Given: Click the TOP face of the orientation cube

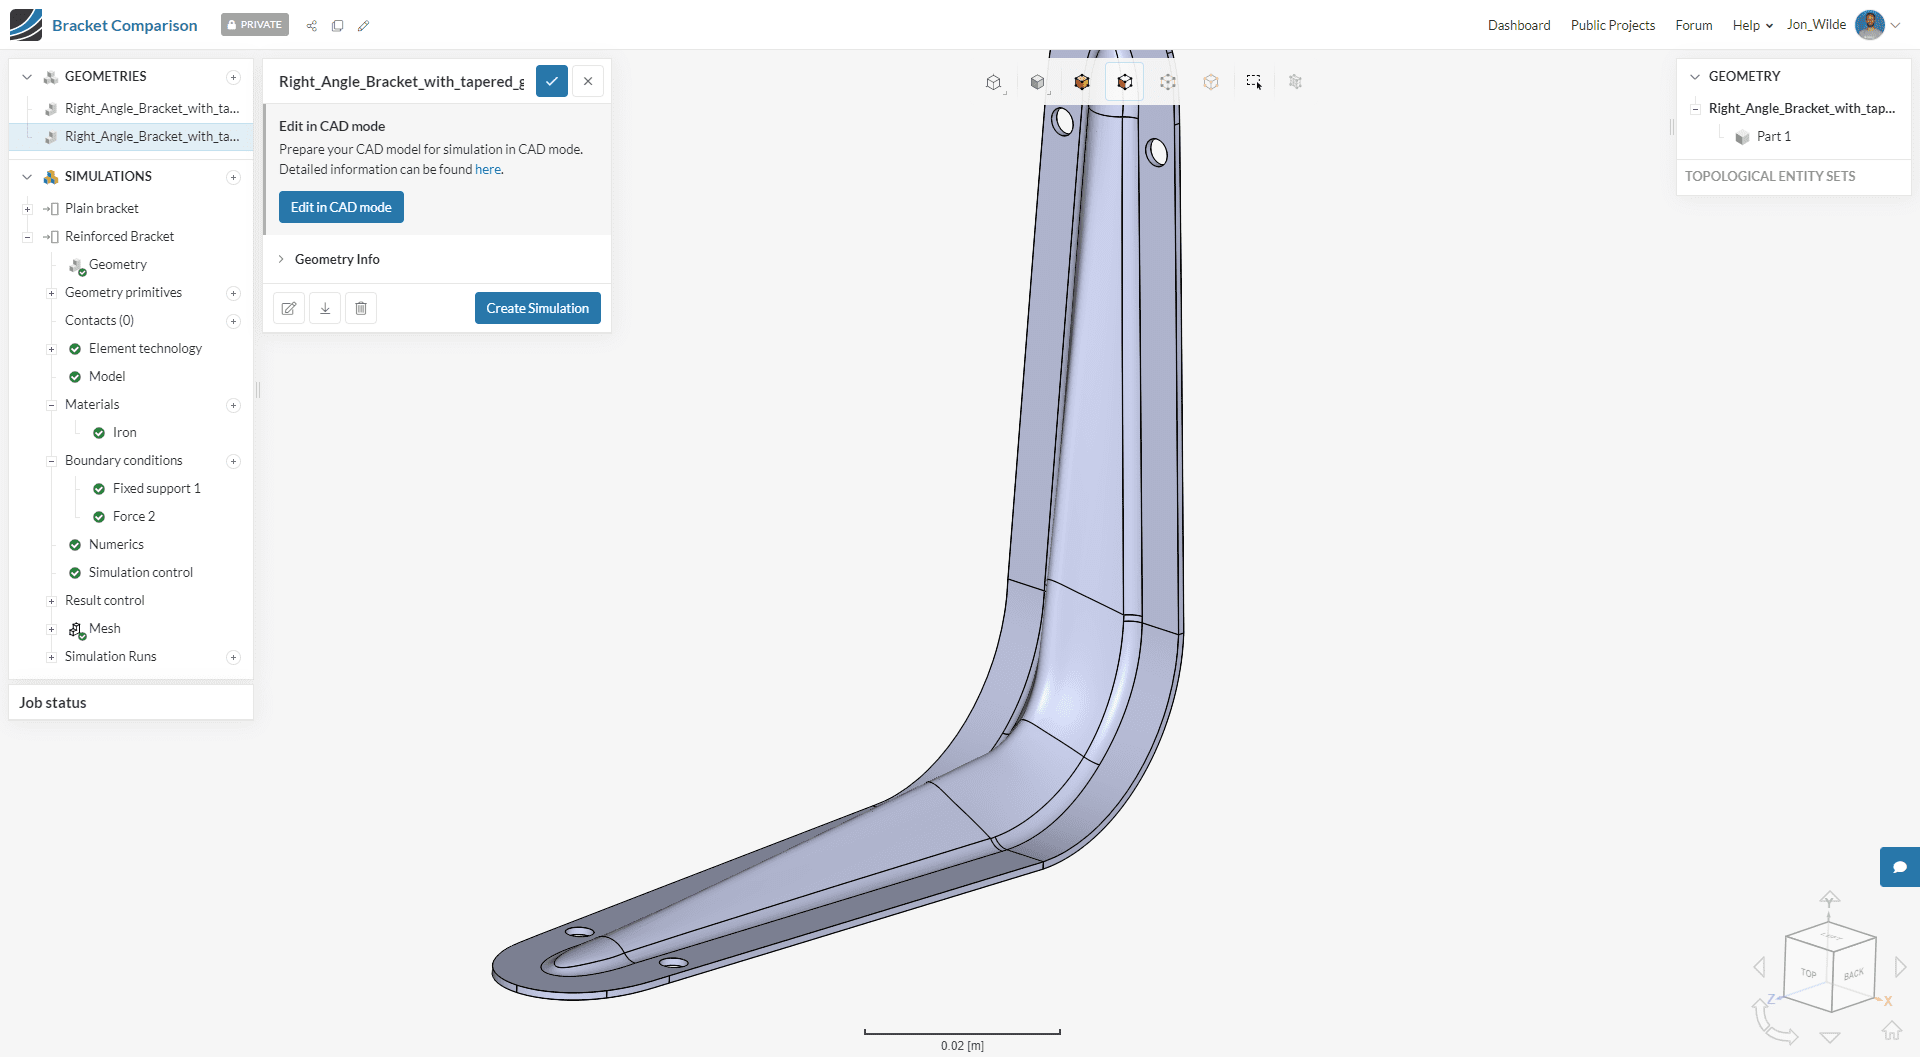Looking at the screenshot, I should coord(1808,973).
